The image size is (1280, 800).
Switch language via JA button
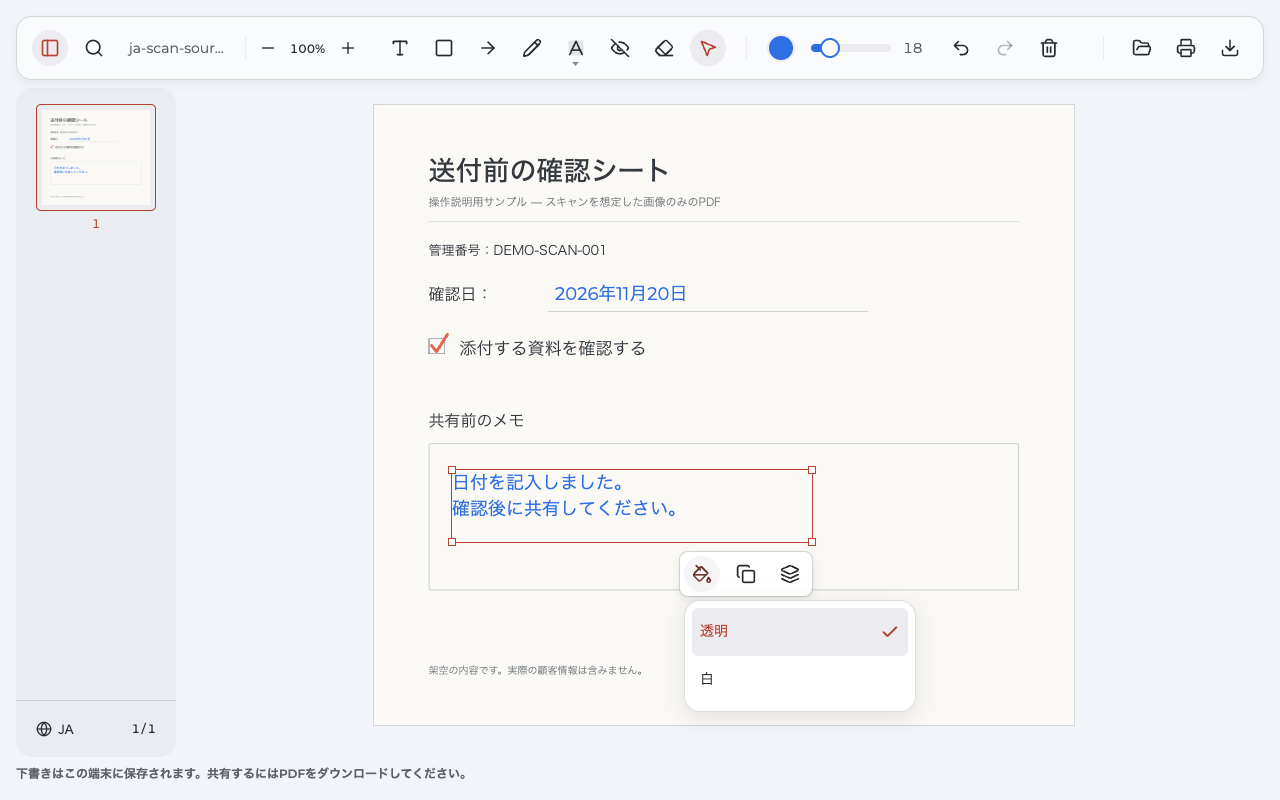point(55,729)
